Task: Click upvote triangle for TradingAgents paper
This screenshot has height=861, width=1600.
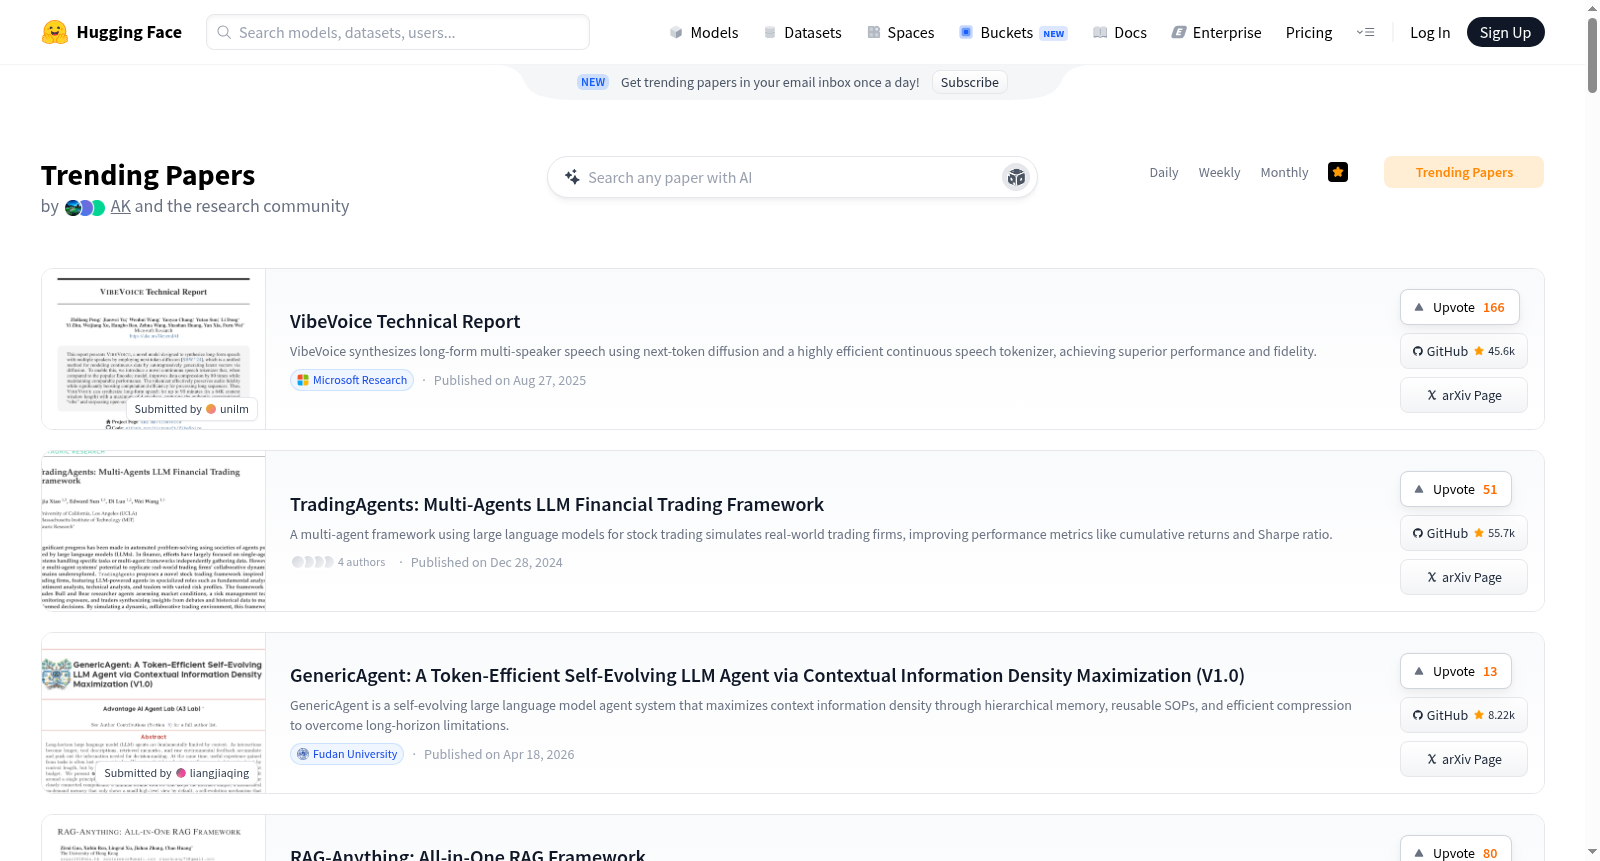Action: pos(1419,489)
